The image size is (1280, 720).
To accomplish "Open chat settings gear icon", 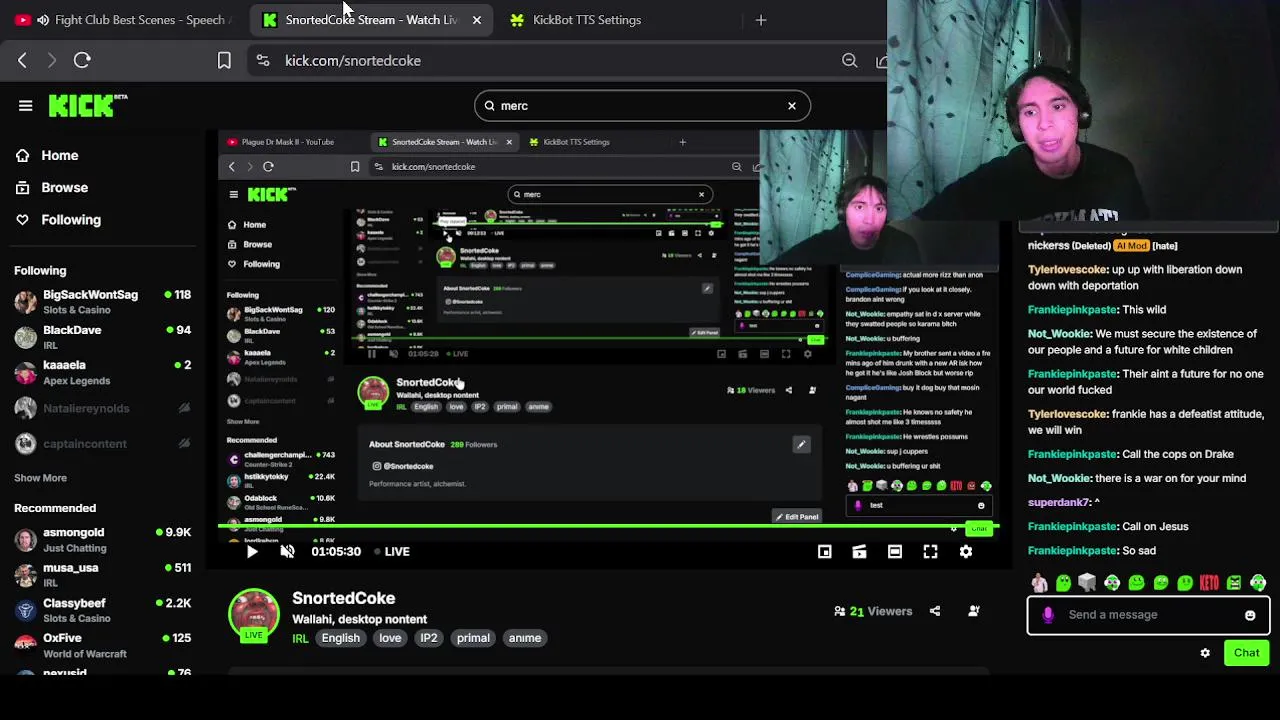I will click(1205, 653).
